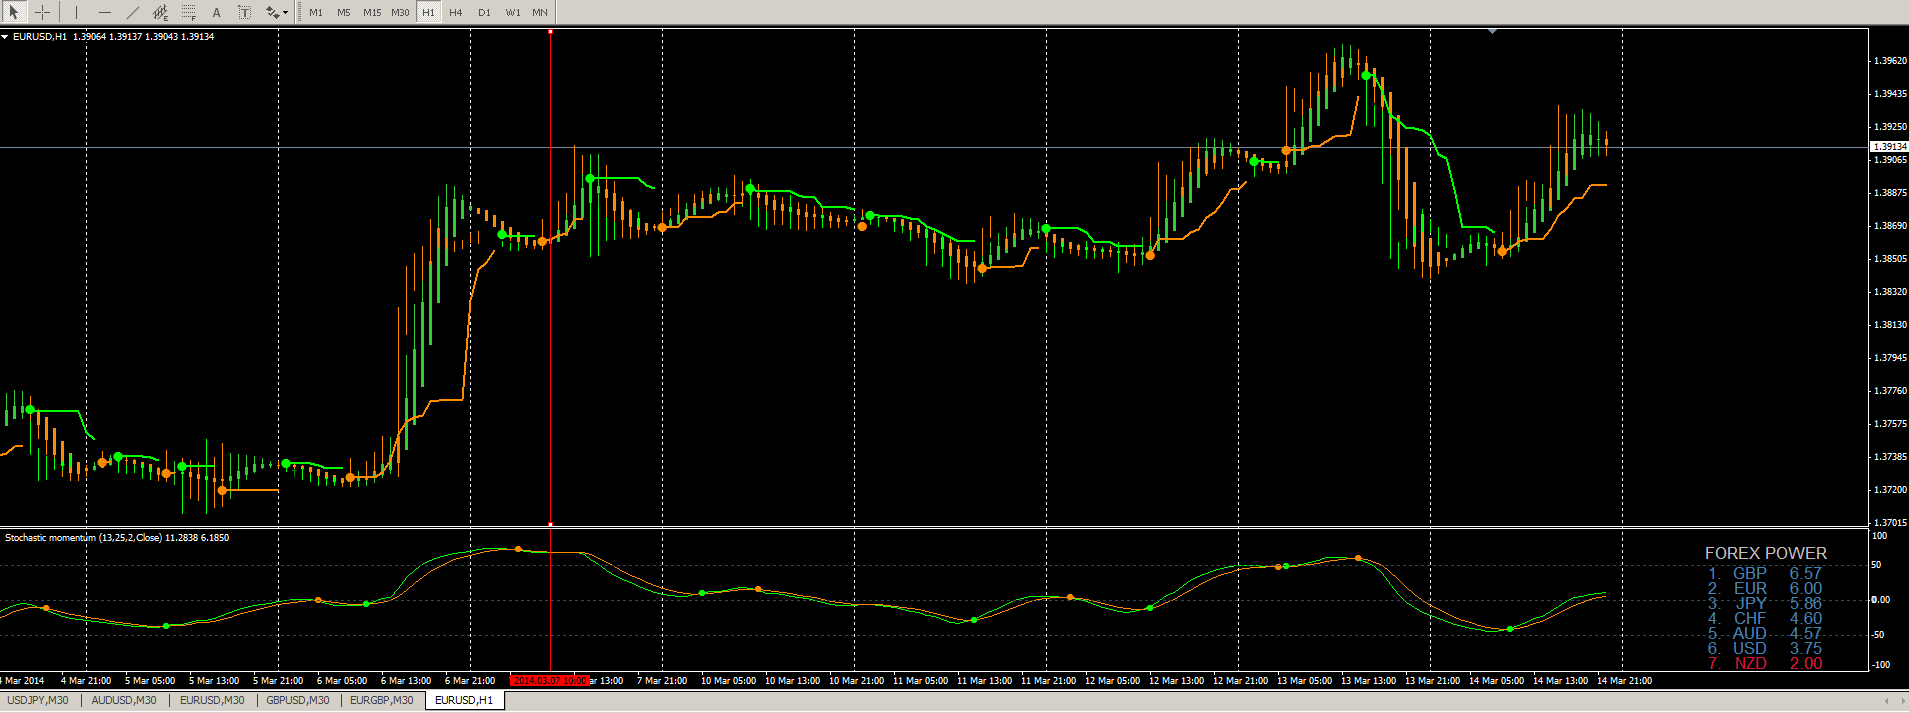
Task: Open the Arrows objects dropdown
Action: point(277,12)
